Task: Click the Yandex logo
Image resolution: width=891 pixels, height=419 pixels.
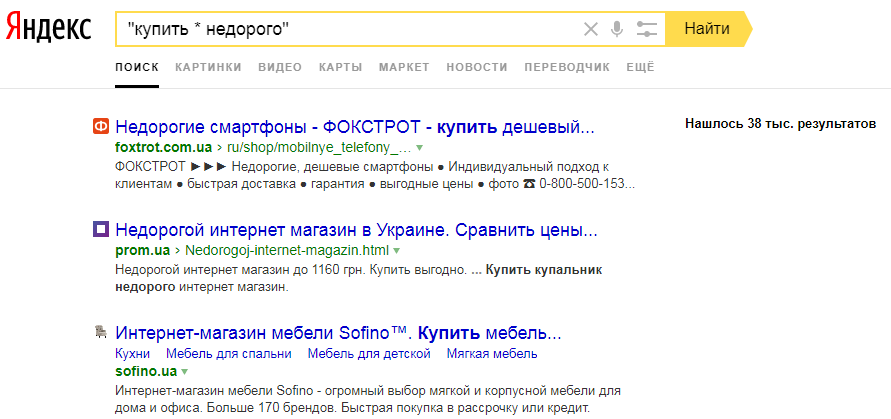Action: [48, 28]
